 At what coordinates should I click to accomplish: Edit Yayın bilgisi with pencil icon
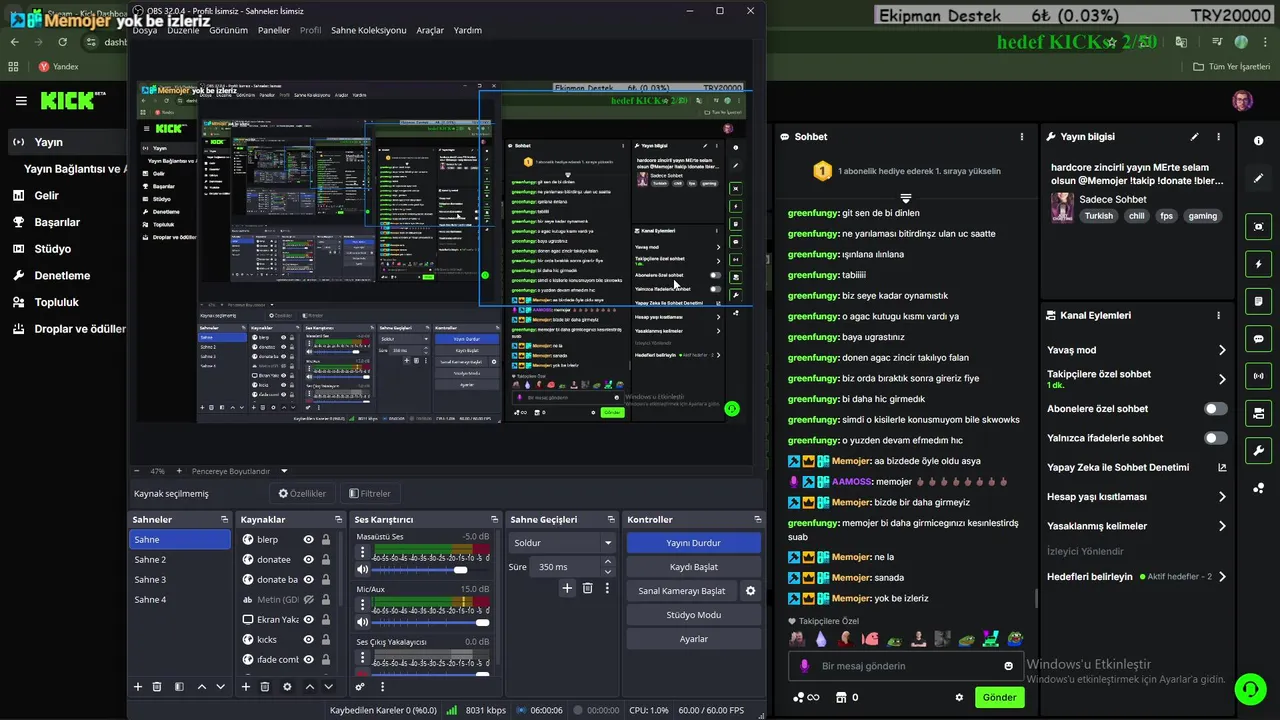(1194, 137)
